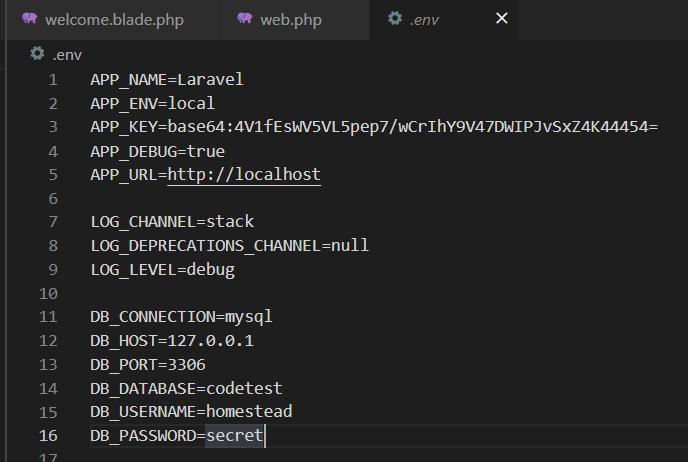The width and height of the screenshot is (688, 462).
Task: Click the DB_DATABASE=codetest line
Action: [186, 388]
